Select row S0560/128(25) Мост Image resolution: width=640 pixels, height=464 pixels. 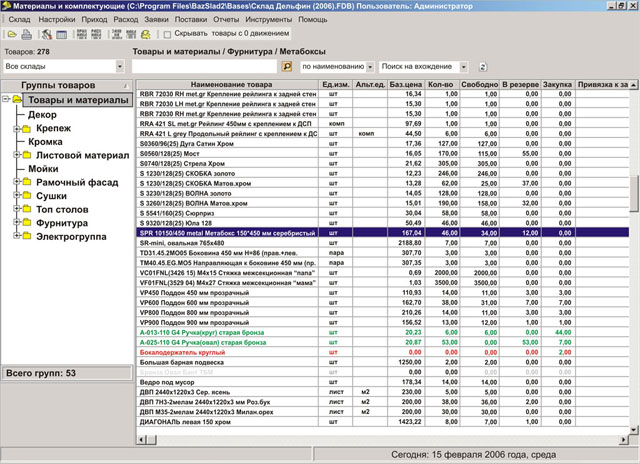[x=383, y=153]
